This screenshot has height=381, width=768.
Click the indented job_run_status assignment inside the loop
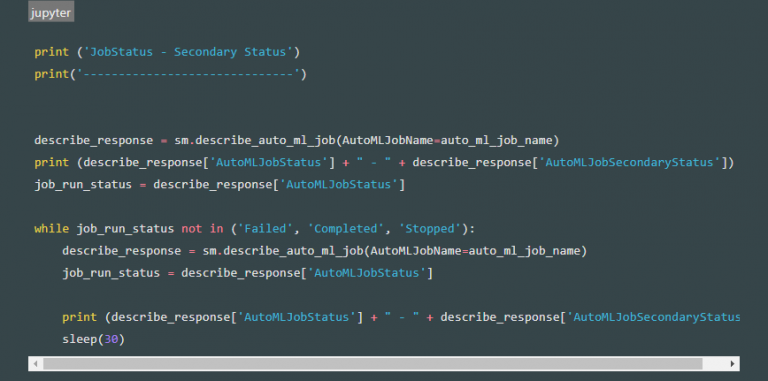247,273
